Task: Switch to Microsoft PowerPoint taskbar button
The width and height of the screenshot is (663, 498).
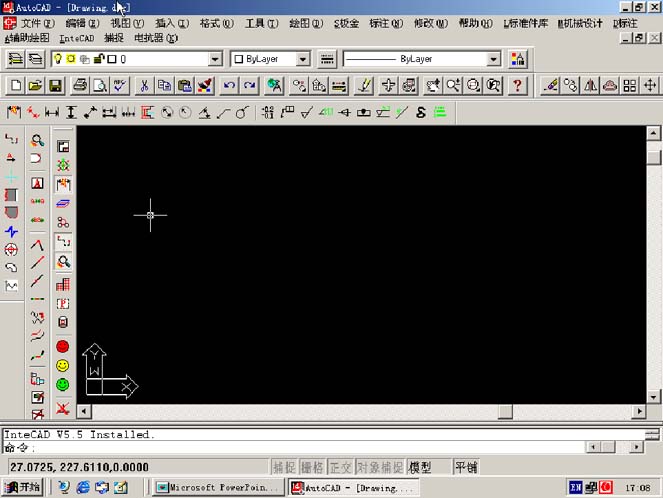Action: pos(219,487)
